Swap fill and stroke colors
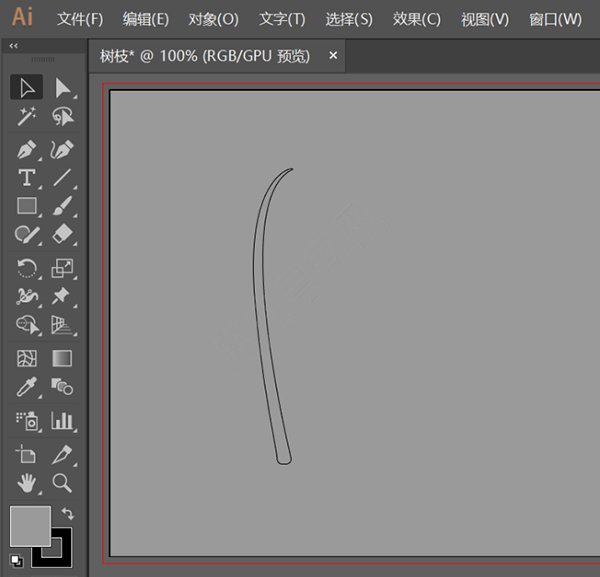 click(x=68, y=513)
